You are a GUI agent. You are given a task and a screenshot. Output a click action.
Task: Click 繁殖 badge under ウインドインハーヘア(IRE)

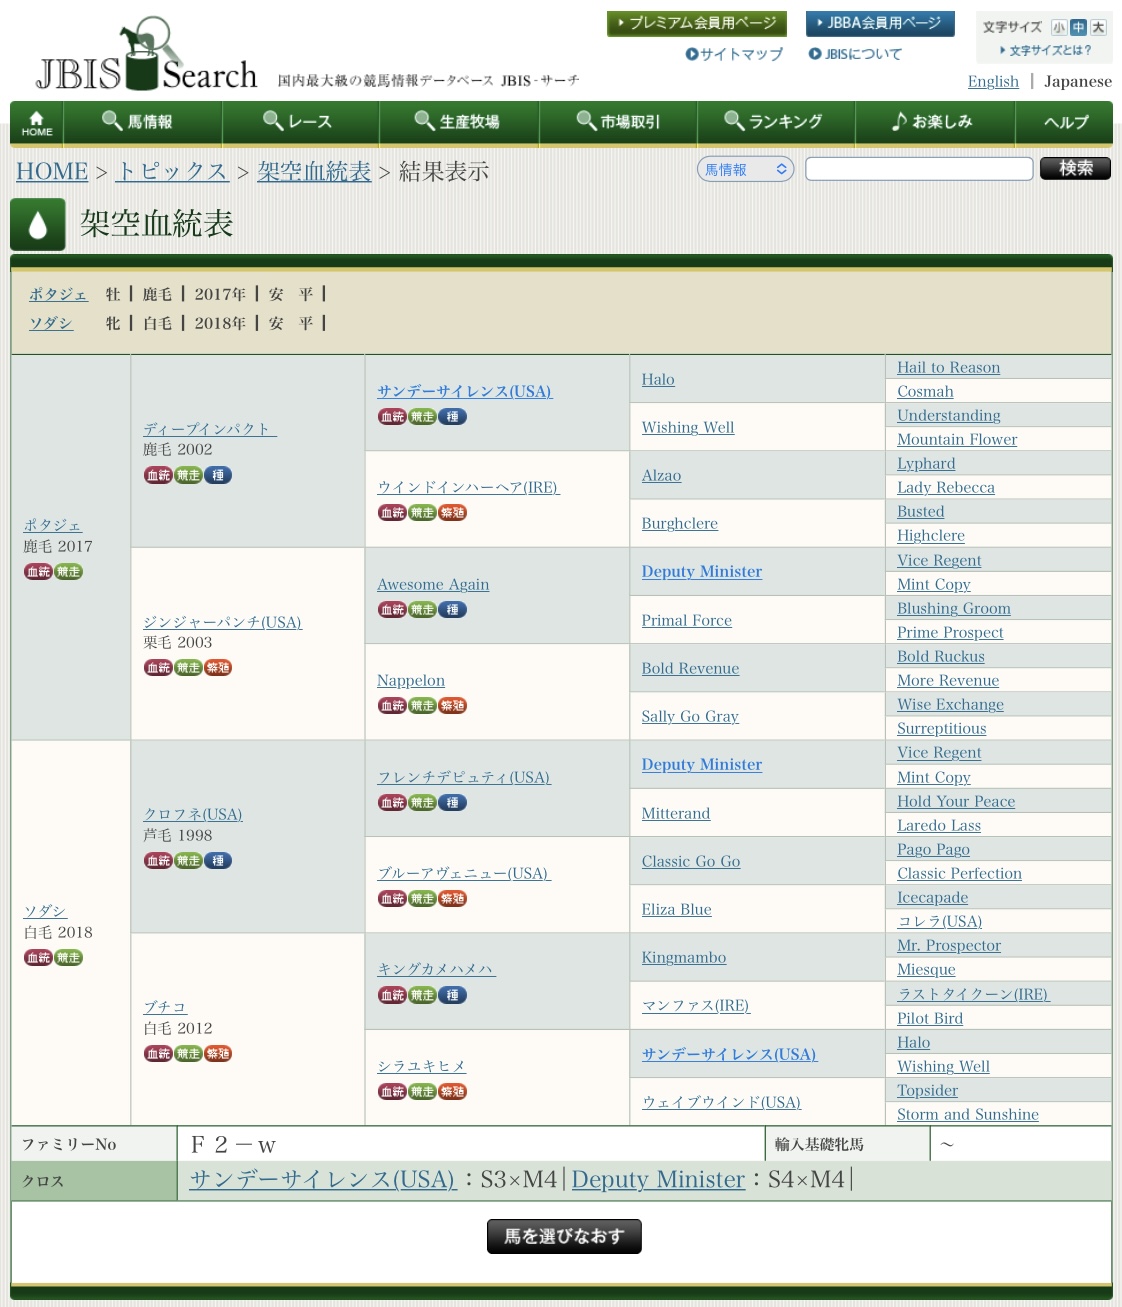coord(453,512)
